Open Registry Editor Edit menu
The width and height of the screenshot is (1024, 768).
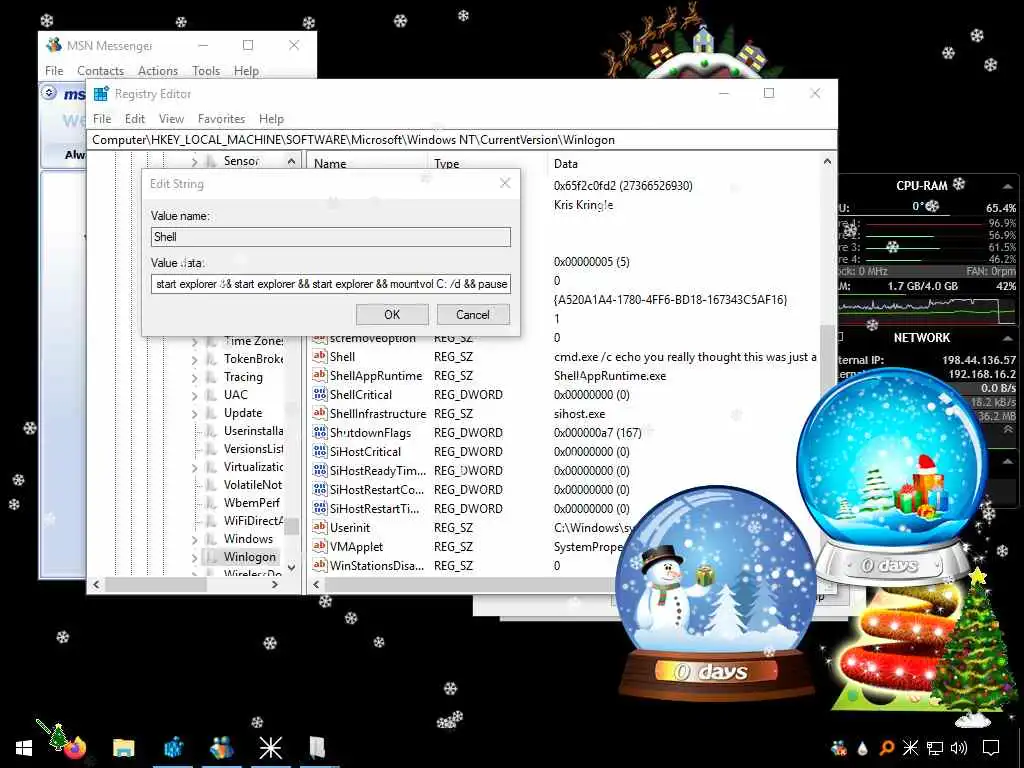coord(135,119)
